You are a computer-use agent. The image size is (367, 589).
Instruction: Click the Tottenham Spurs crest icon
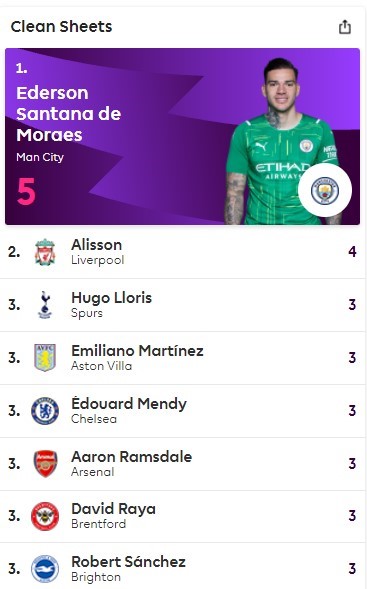(x=45, y=305)
